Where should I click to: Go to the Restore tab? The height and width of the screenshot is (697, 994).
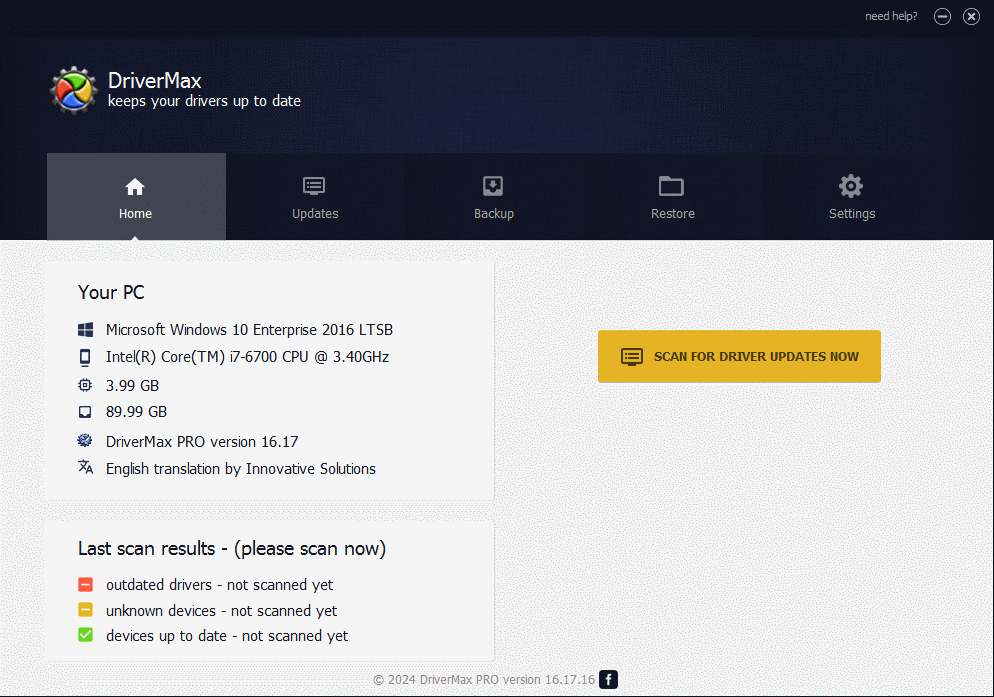(672, 197)
